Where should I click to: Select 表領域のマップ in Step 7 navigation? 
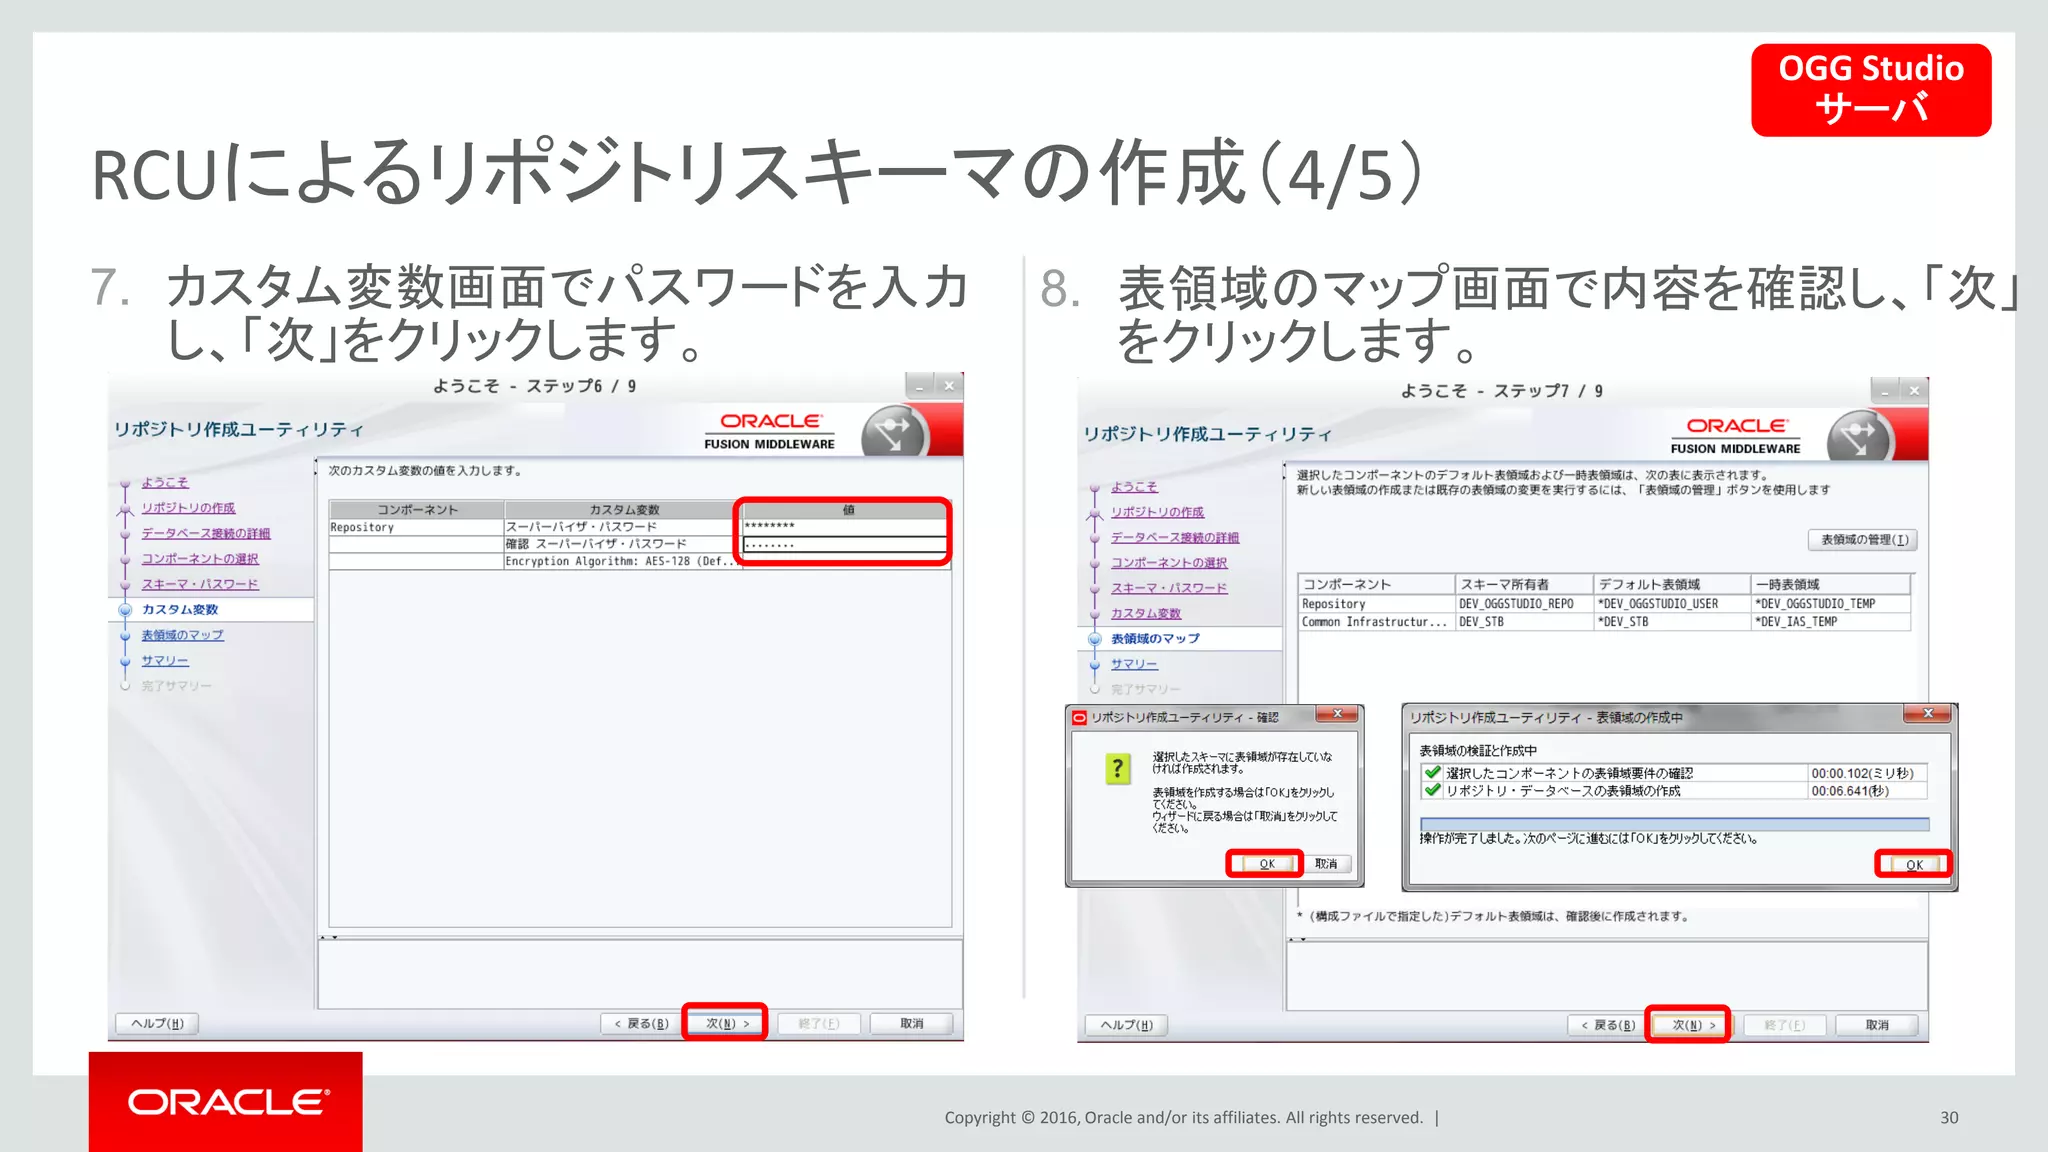1155,639
